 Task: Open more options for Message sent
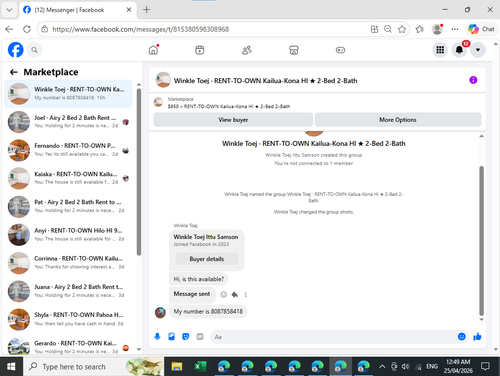point(246,294)
